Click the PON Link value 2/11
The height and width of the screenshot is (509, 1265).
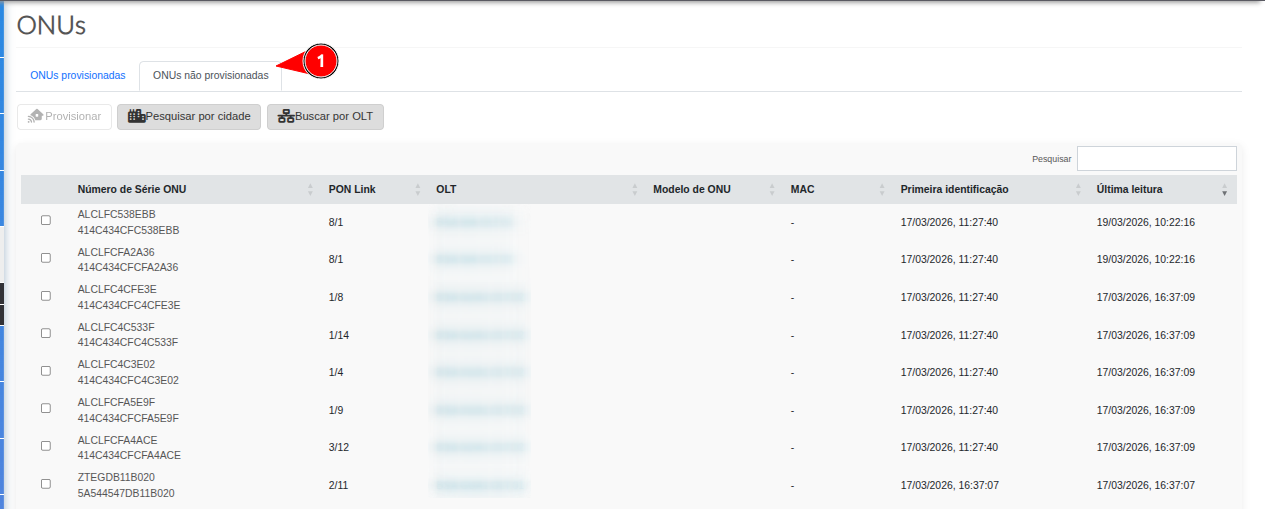[x=339, y=485]
